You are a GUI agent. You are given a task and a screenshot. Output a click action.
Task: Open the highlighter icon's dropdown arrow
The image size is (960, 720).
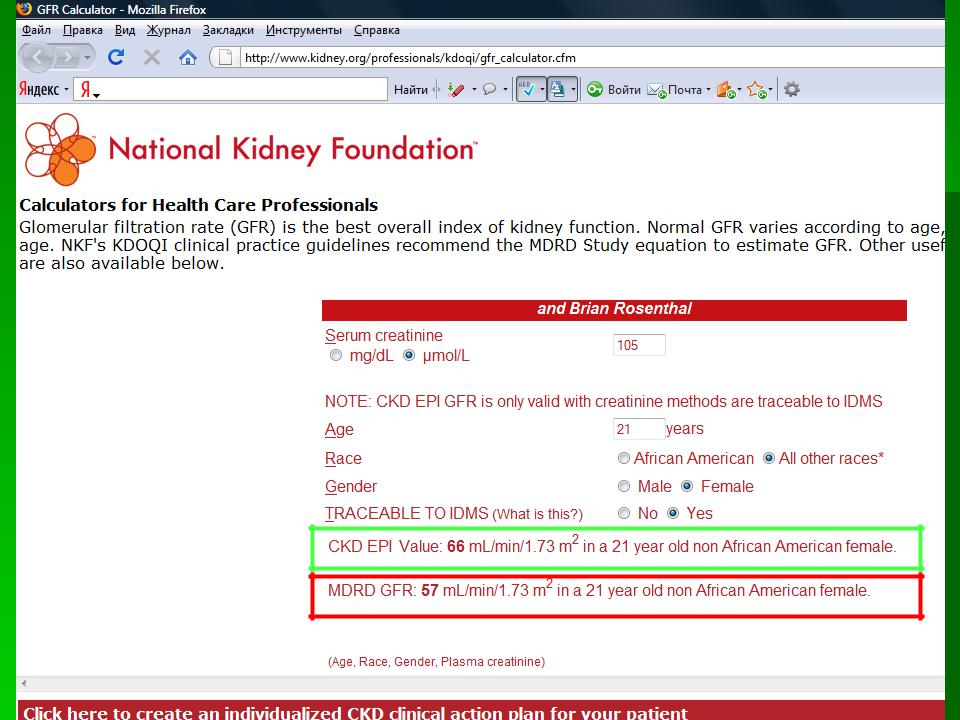tap(474, 89)
